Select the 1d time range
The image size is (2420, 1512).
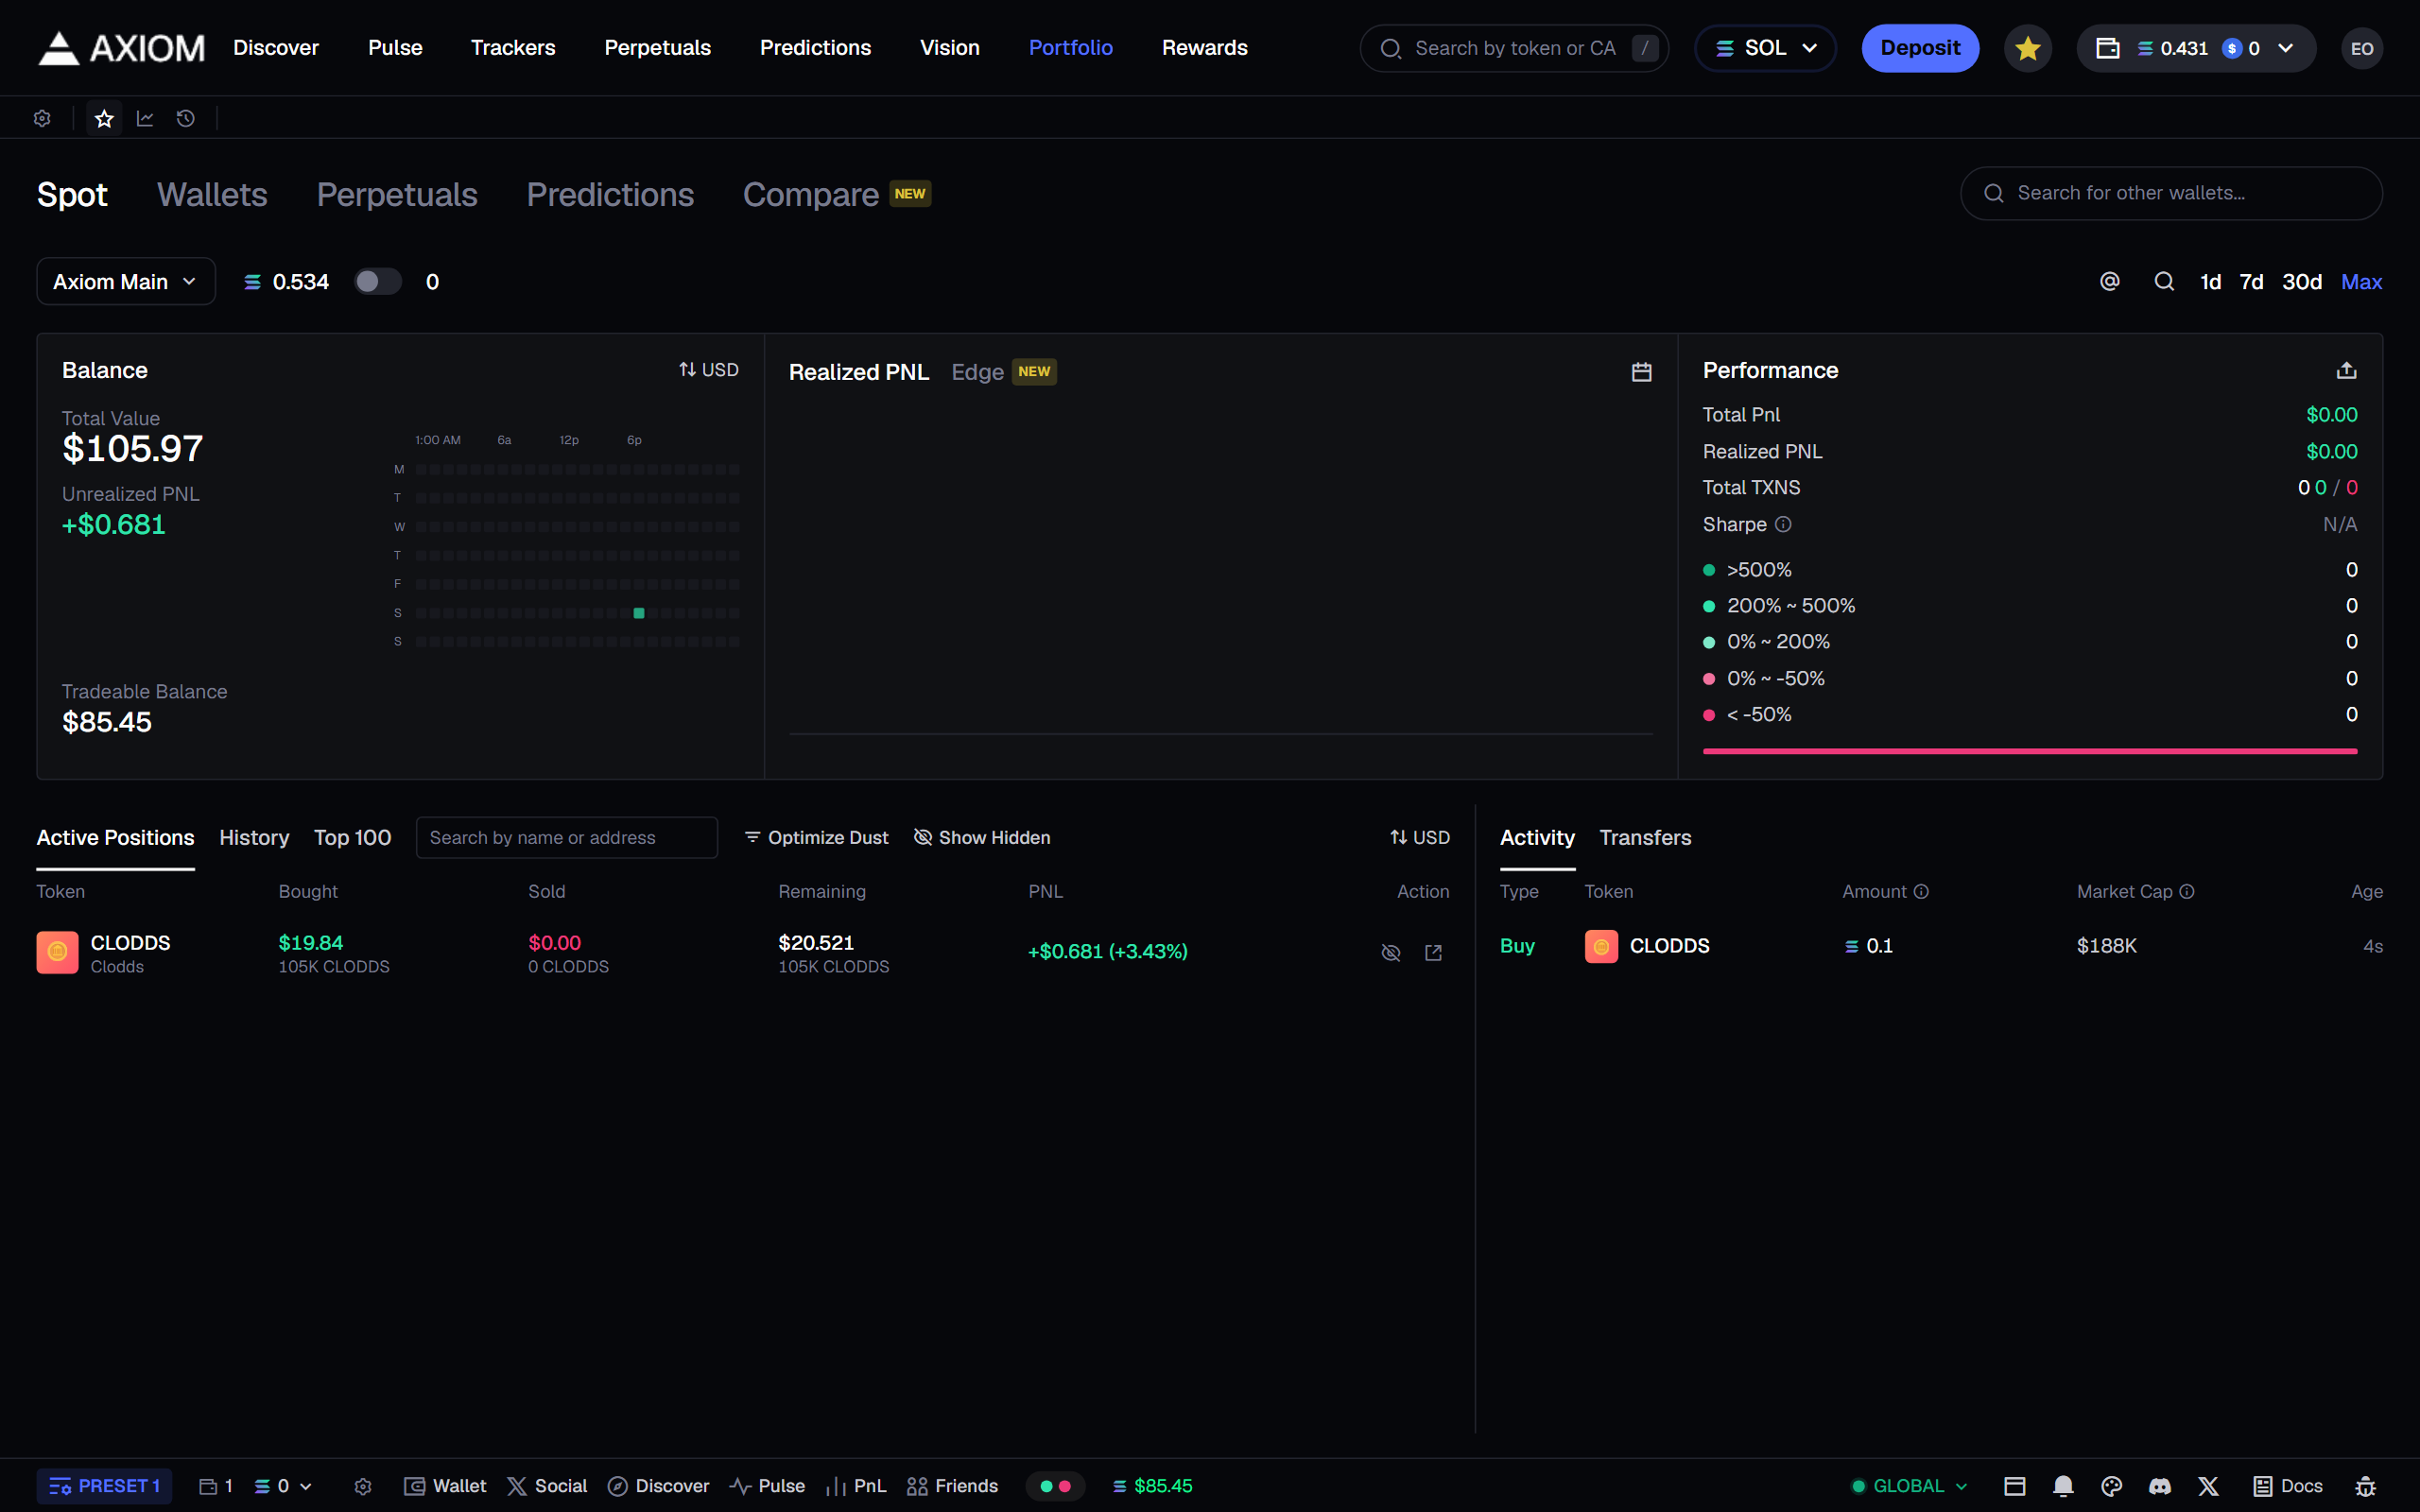point(2210,282)
